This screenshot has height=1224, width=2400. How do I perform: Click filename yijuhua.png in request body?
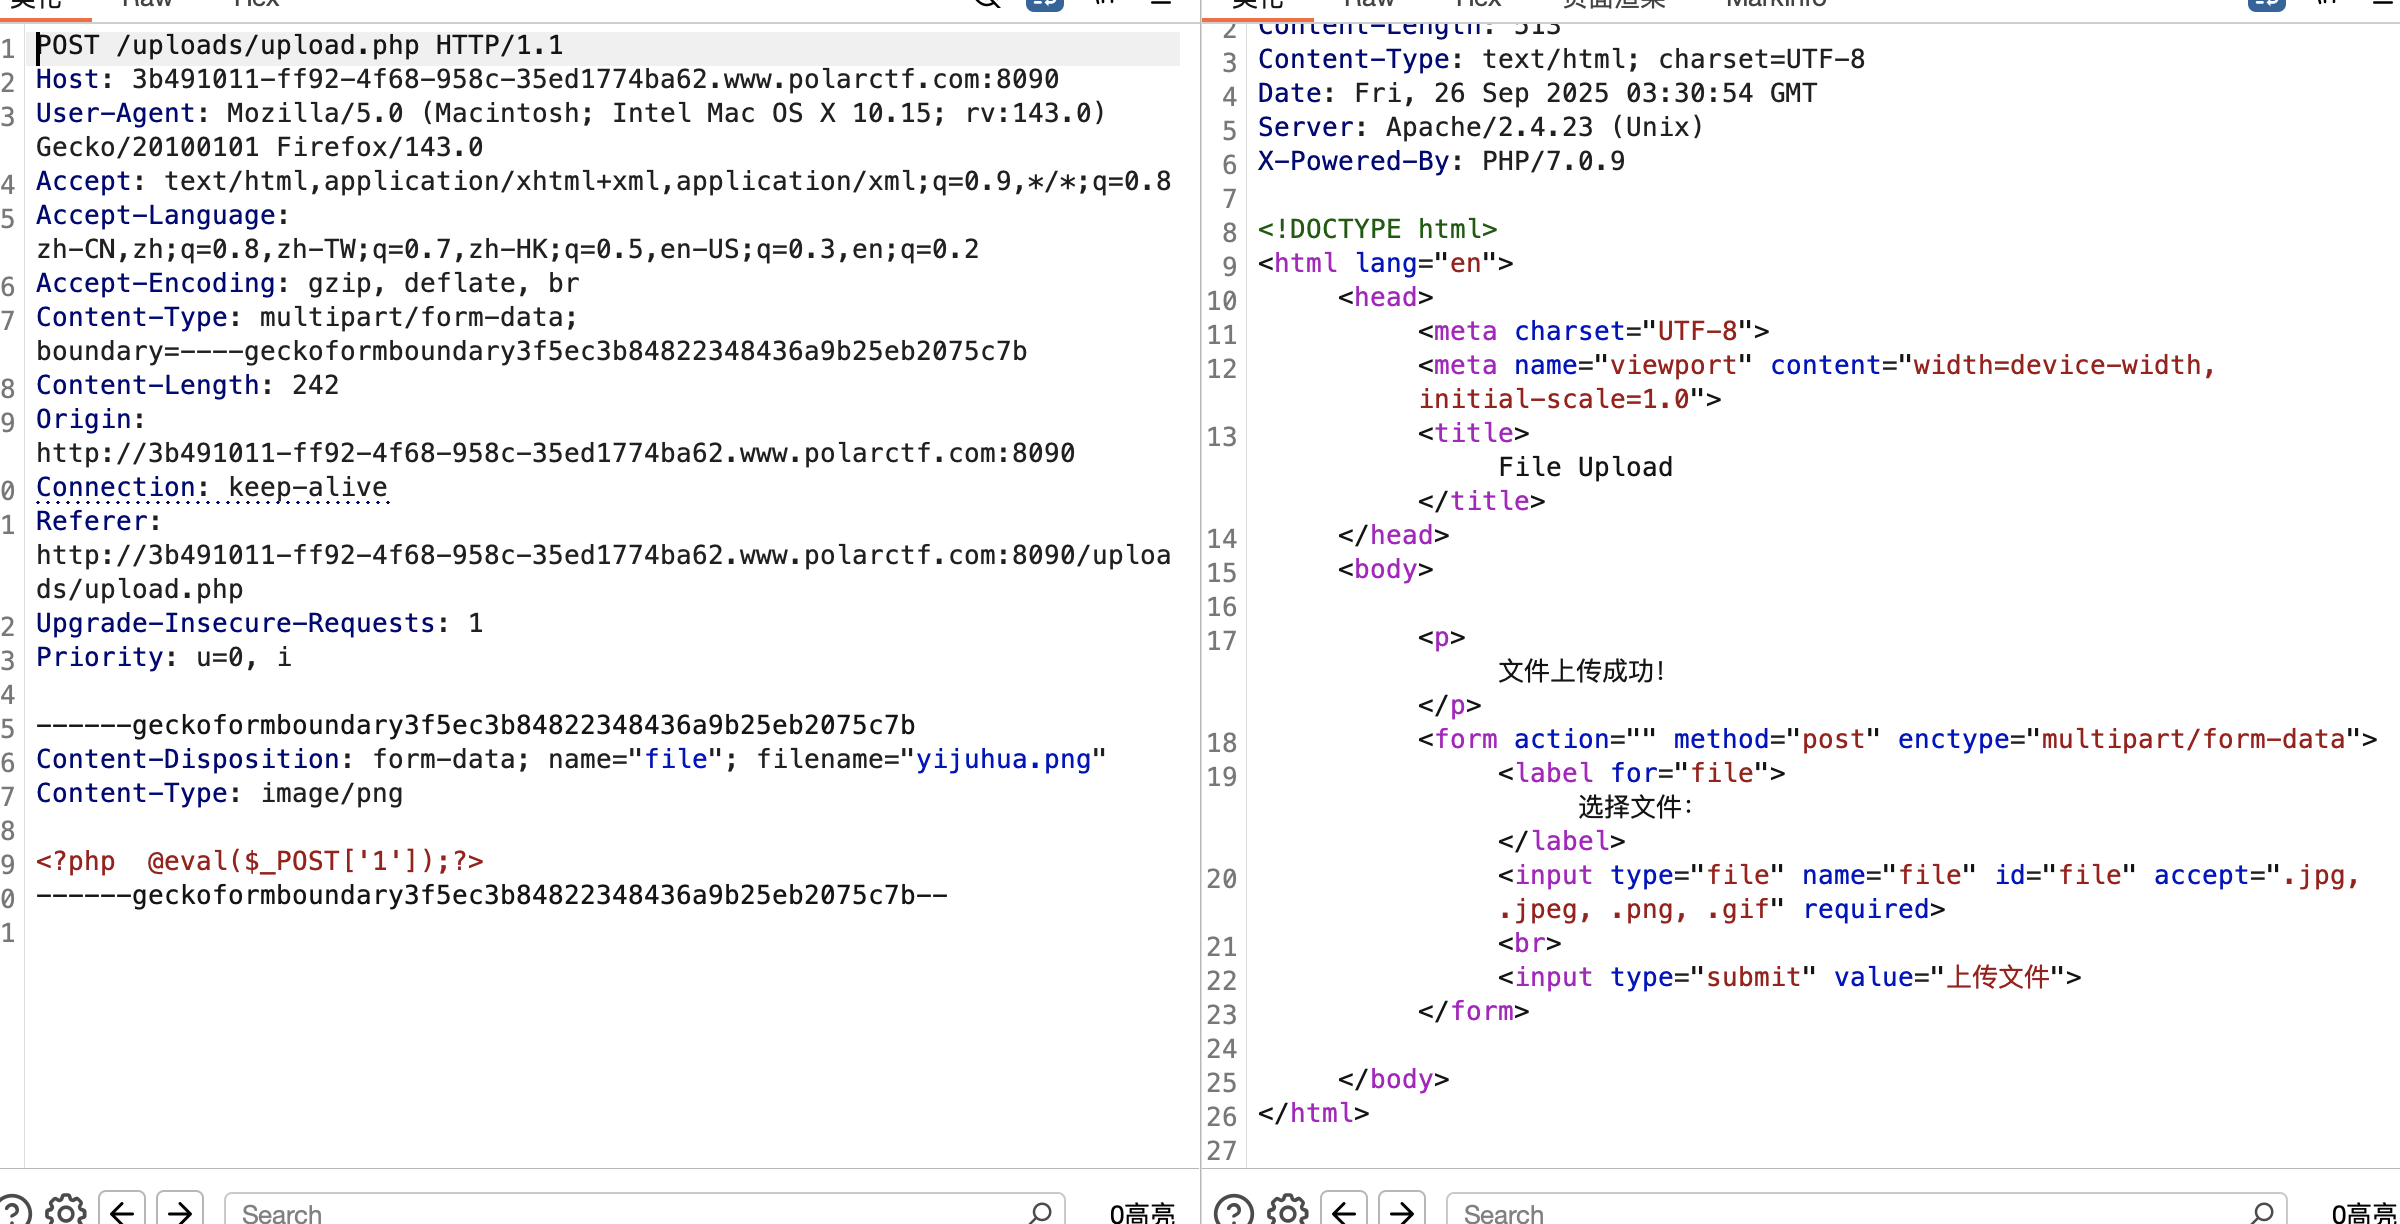tap(1003, 759)
